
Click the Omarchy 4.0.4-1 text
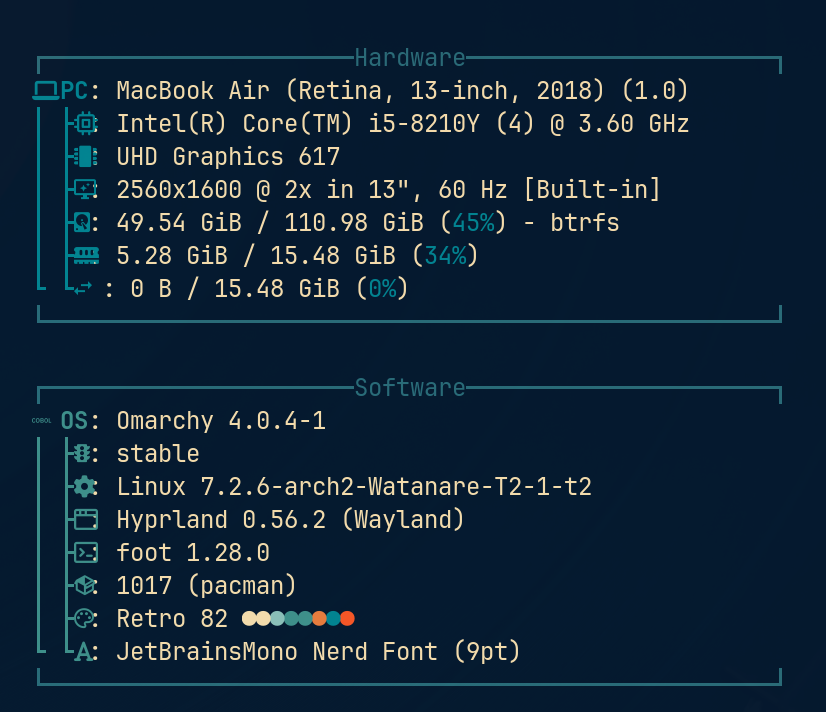[221, 420]
